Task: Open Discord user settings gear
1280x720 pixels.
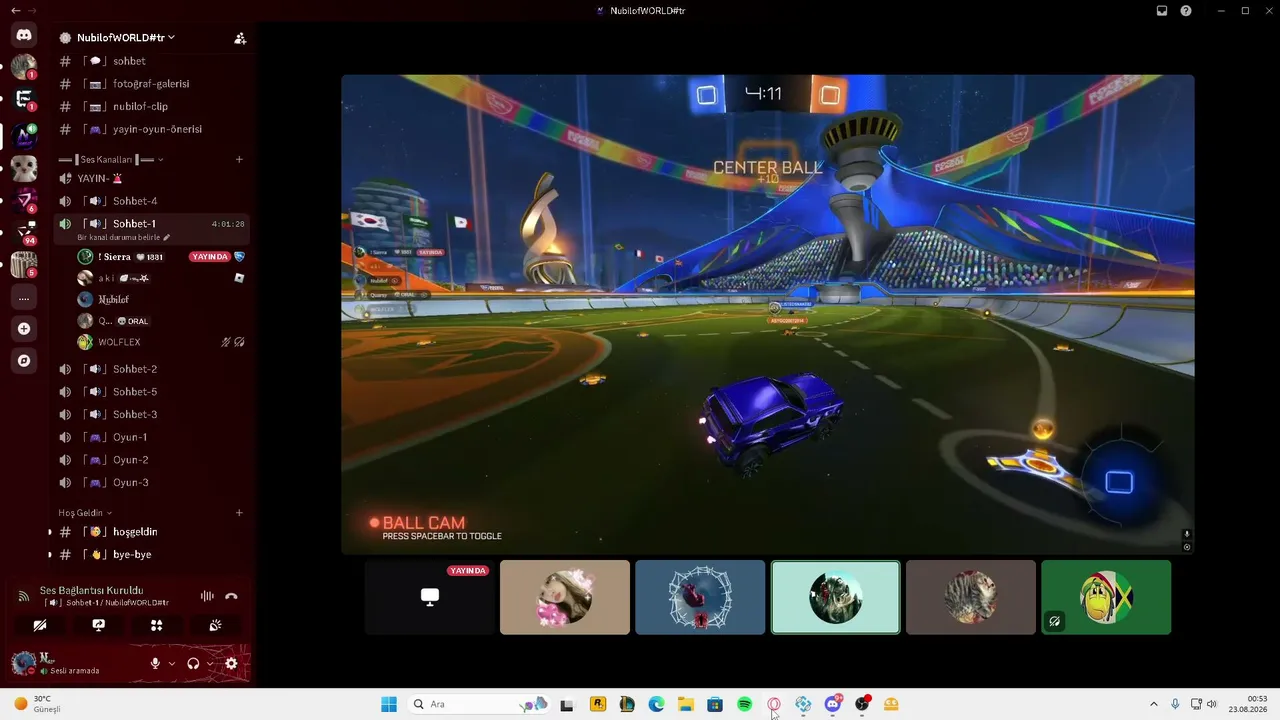Action: (231, 663)
